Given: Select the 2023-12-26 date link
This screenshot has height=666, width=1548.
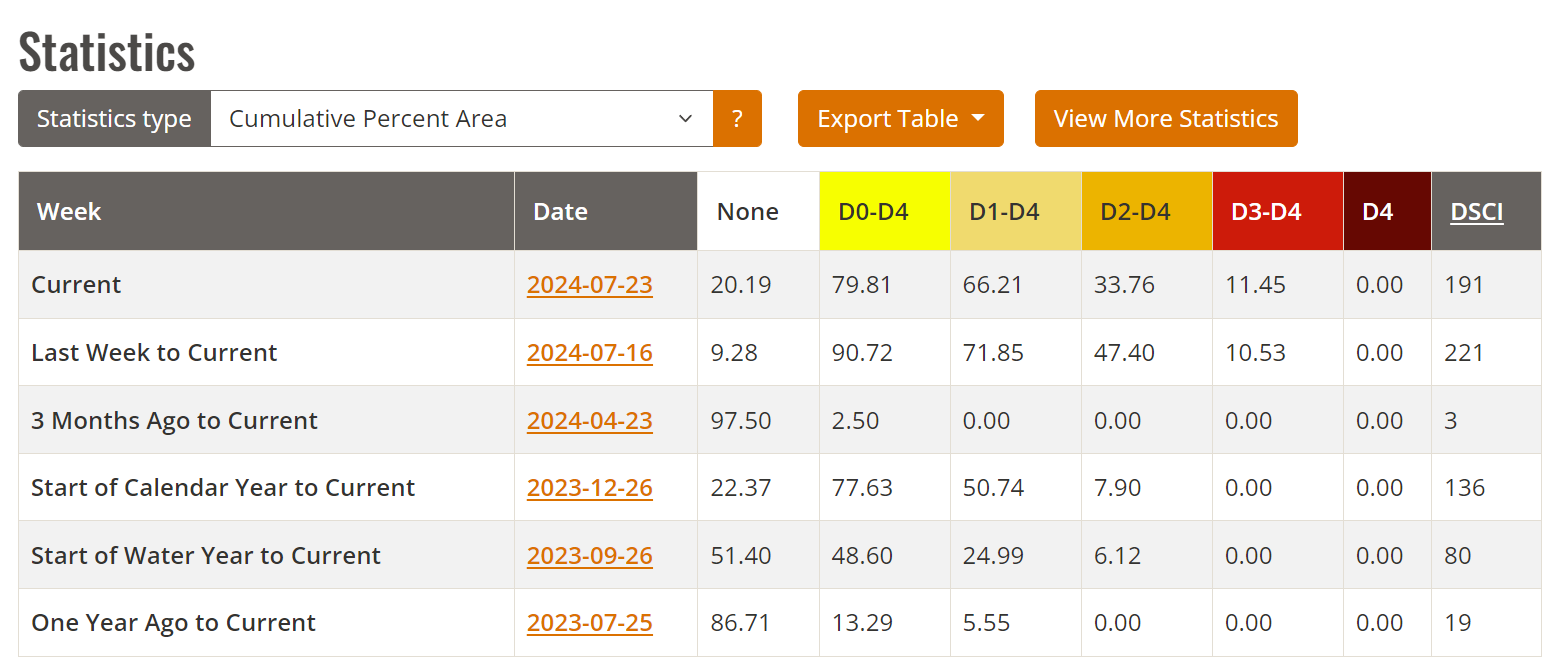Looking at the screenshot, I should (x=590, y=487).
